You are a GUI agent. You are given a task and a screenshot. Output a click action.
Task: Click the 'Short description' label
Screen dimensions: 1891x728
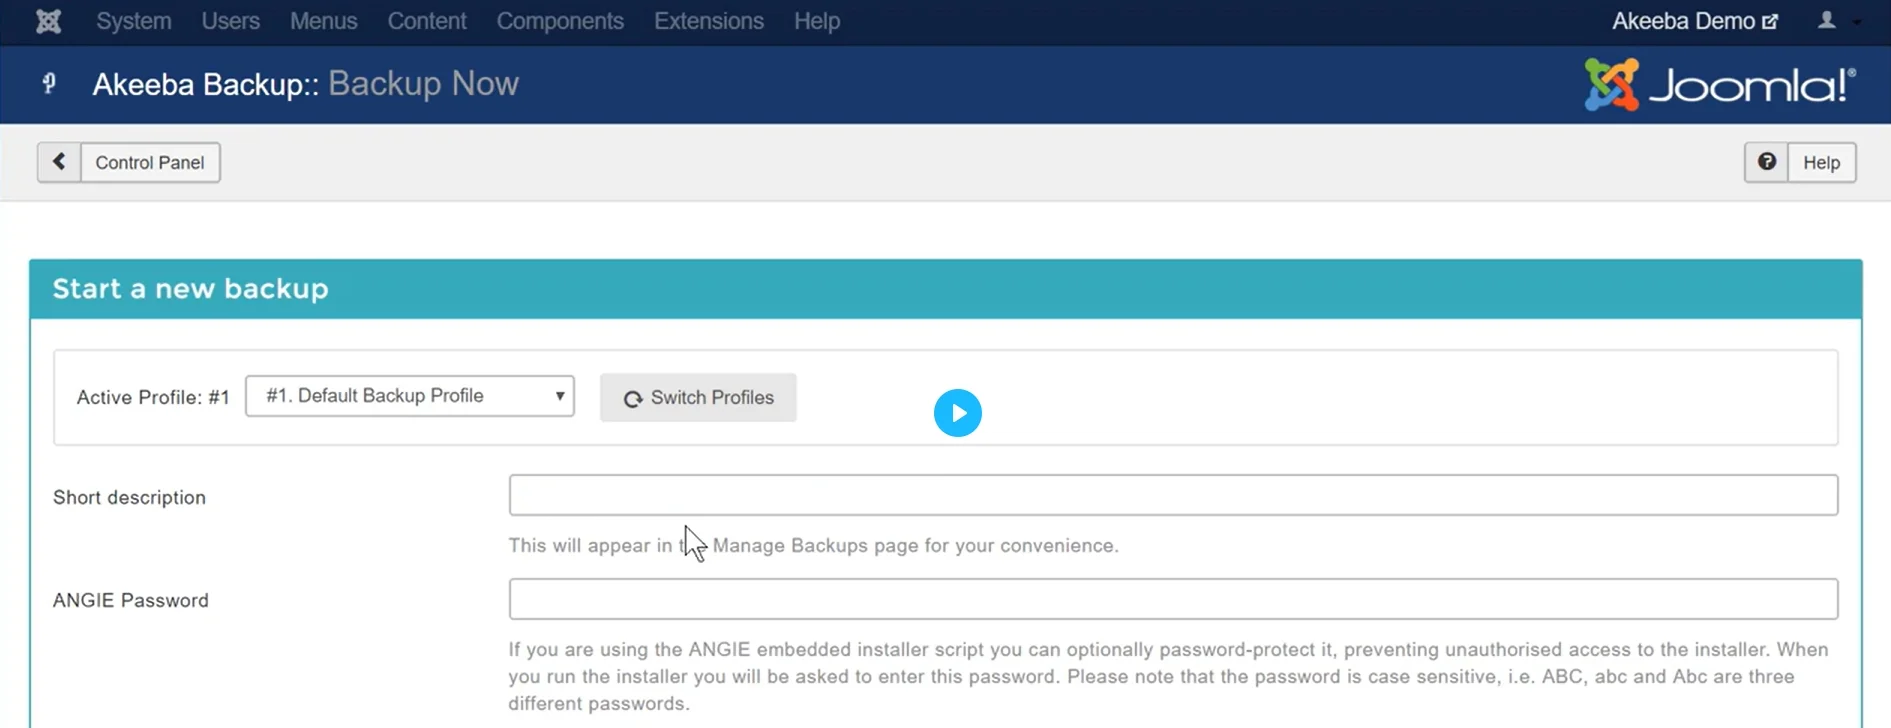[x=129, y=497]
